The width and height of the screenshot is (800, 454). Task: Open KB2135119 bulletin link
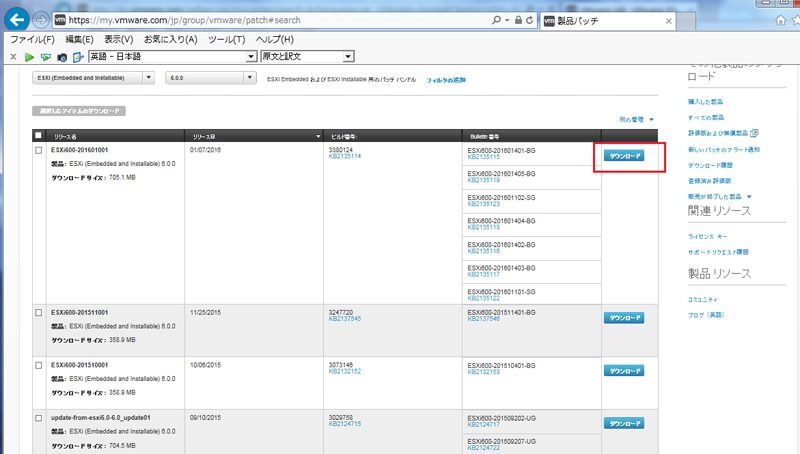[484, 180]
